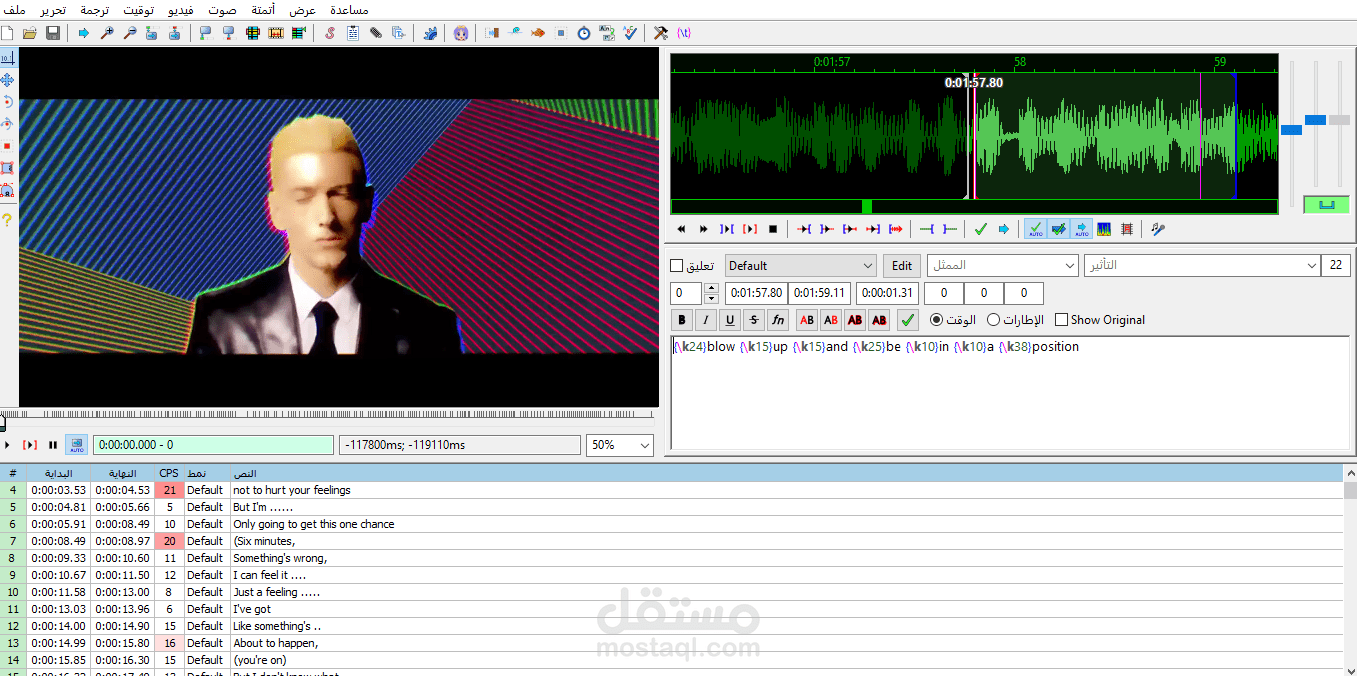This screenshot has height=676, width=1357.
Task: Click the Edit style button
Action: [902, 265]
